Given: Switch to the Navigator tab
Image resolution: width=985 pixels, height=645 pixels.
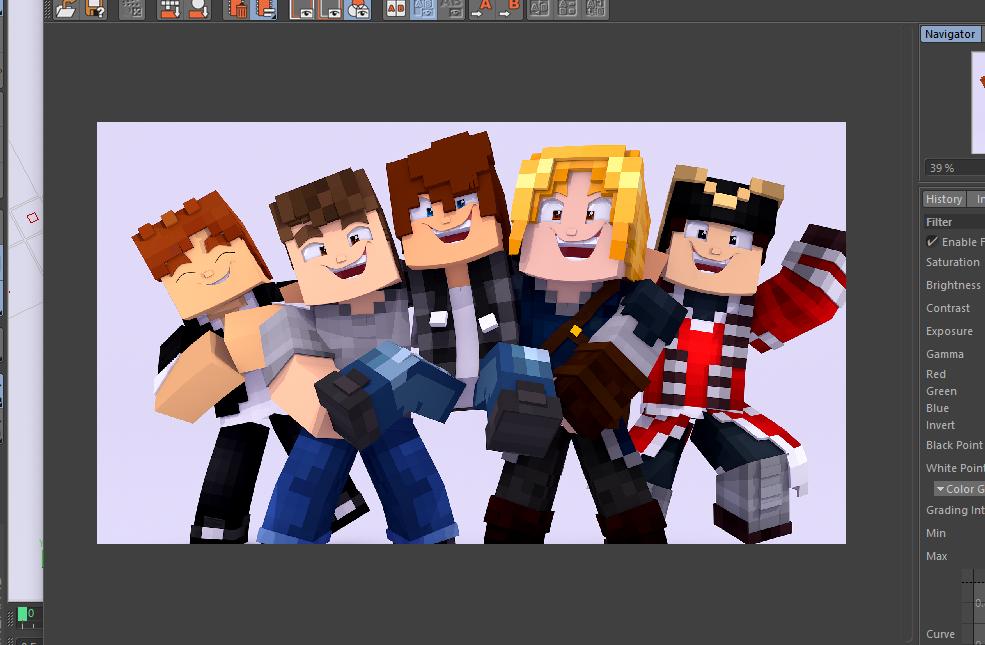Looking at the screenshot, I should 950,34.
